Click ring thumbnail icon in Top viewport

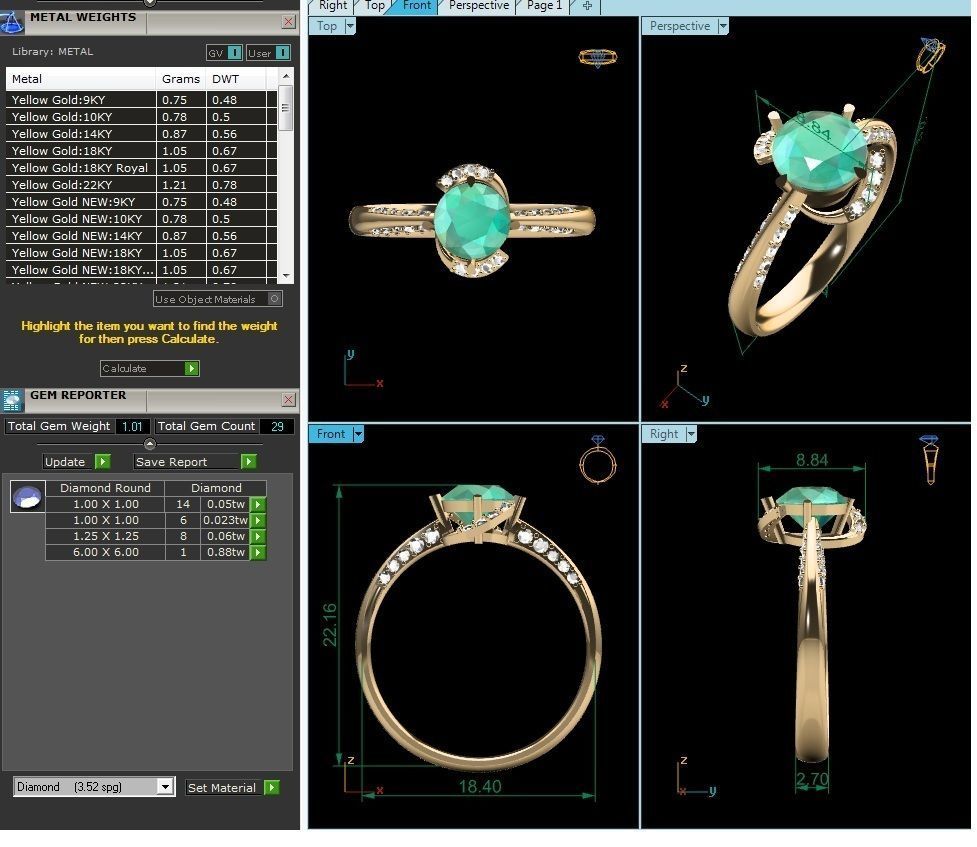click(598, 58)
